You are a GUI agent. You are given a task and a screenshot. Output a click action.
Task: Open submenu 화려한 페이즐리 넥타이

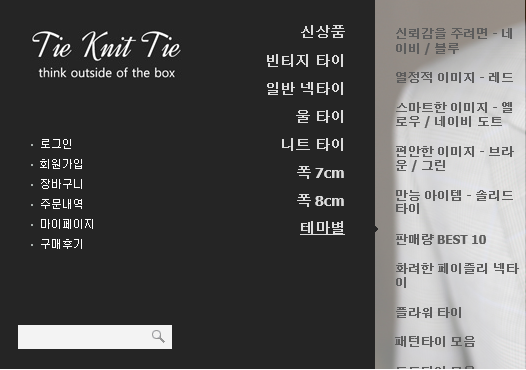click(457, 275)
